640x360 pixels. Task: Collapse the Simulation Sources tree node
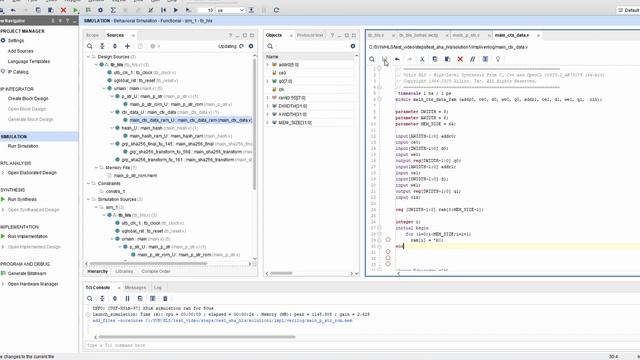point(89,199)
